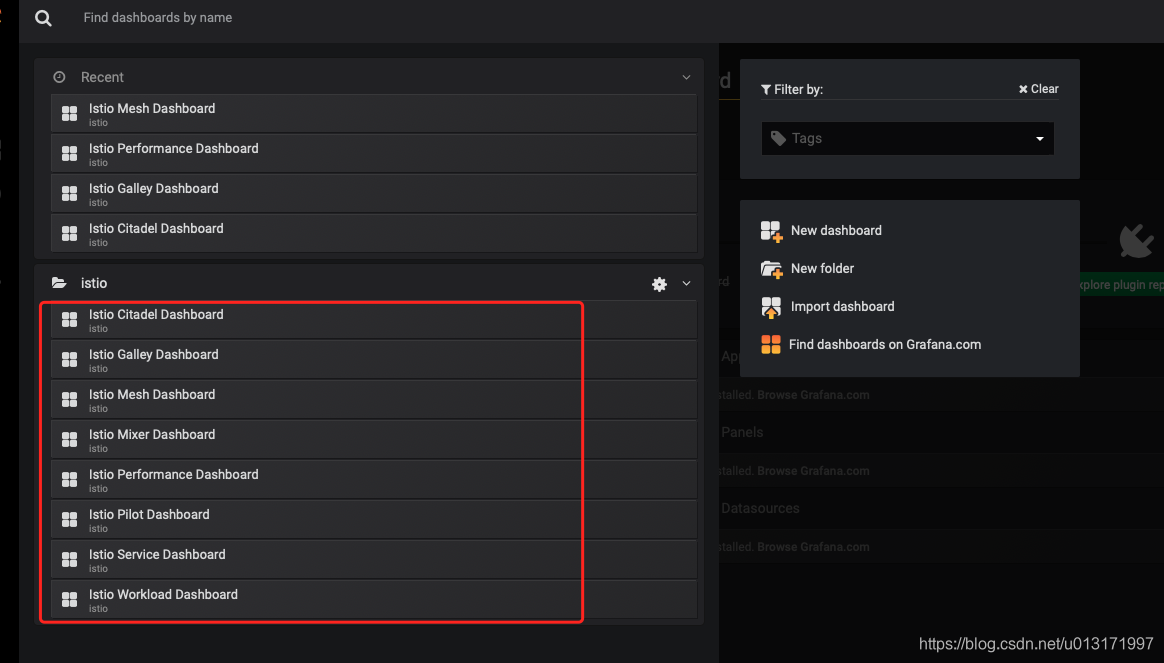Click the orange Grafana.com dashboards icon
This screenshot has width=1164, height=663.
click(771, 344)
